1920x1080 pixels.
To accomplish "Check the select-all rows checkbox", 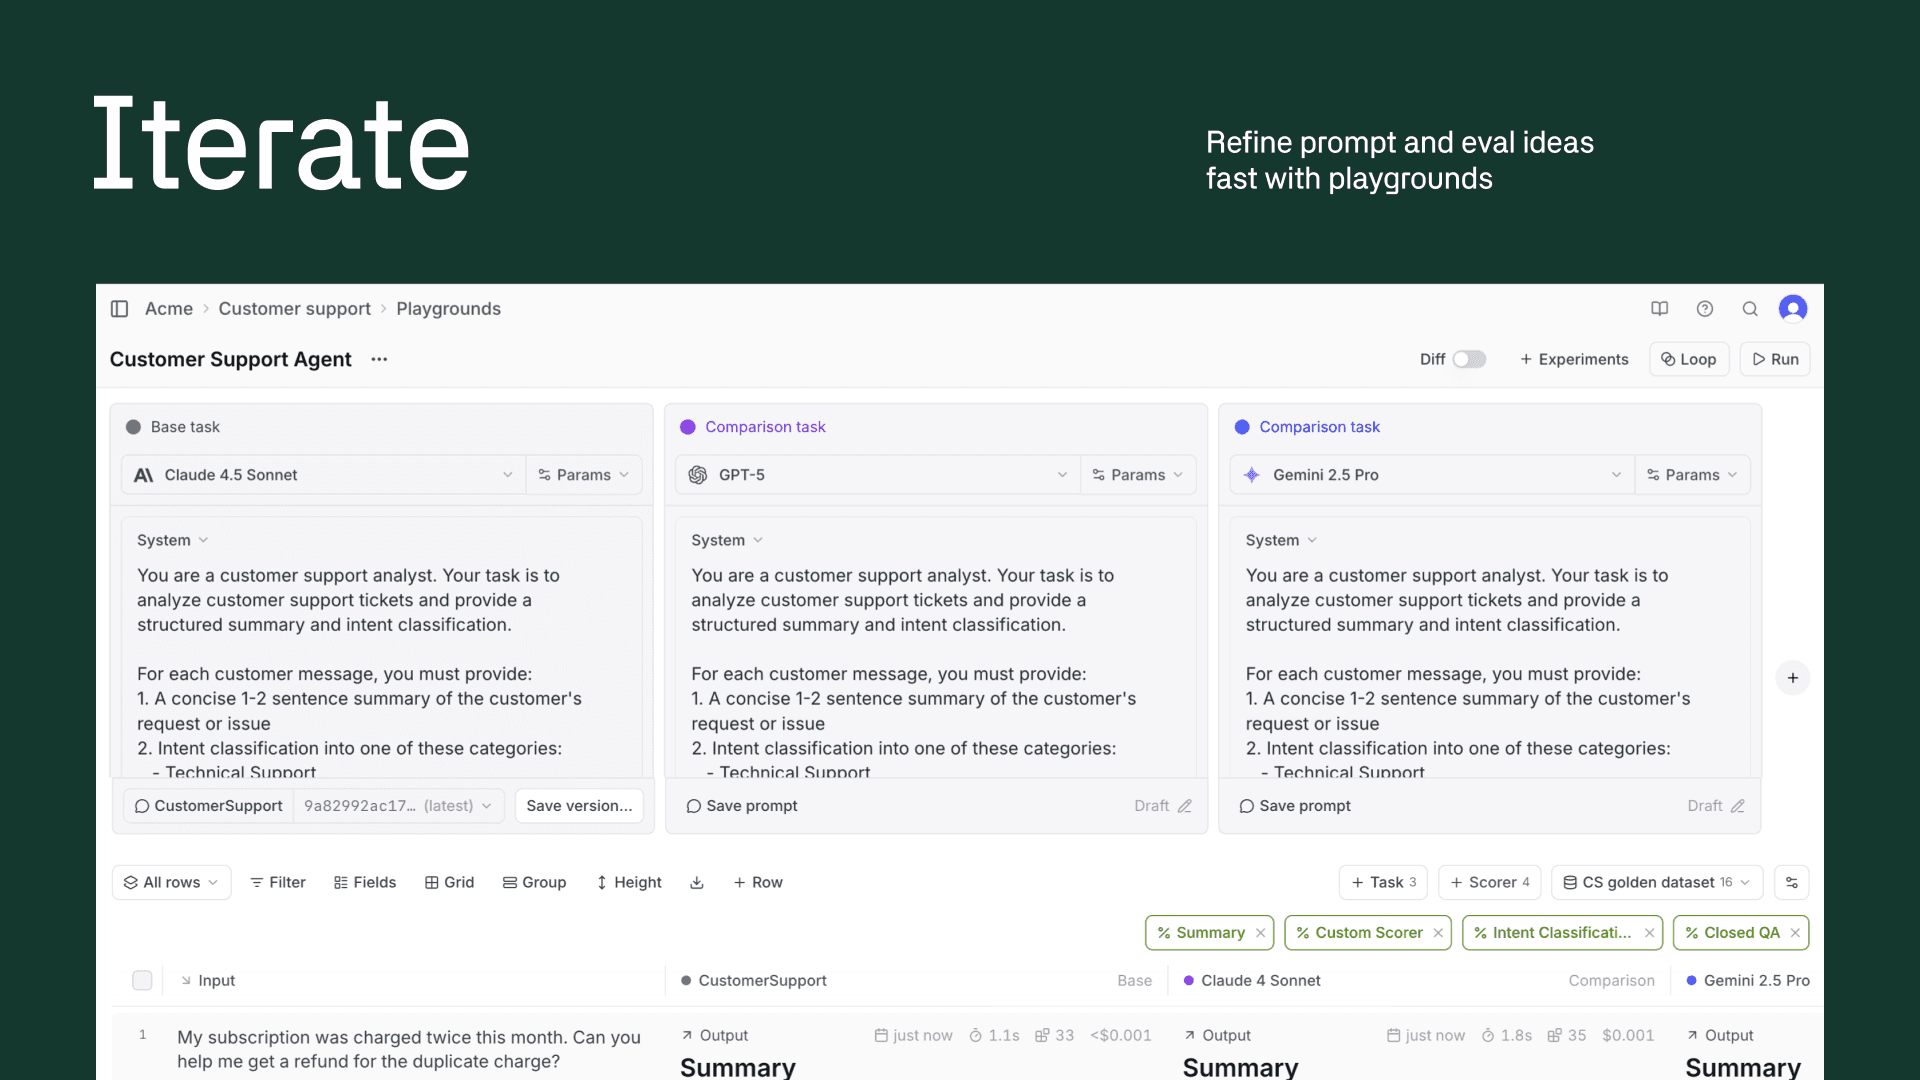I will click(x=142, y=980).
